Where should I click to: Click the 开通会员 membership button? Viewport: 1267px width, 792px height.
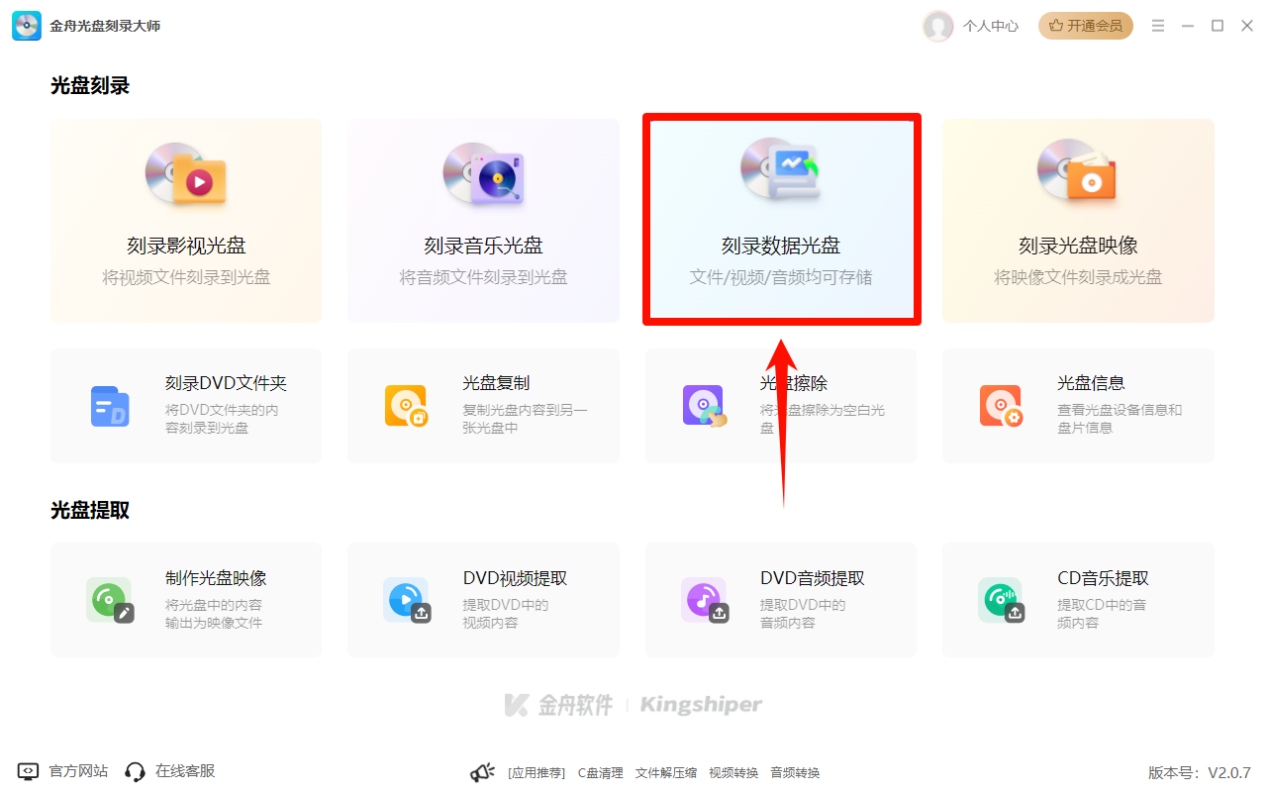(1086, 26)
